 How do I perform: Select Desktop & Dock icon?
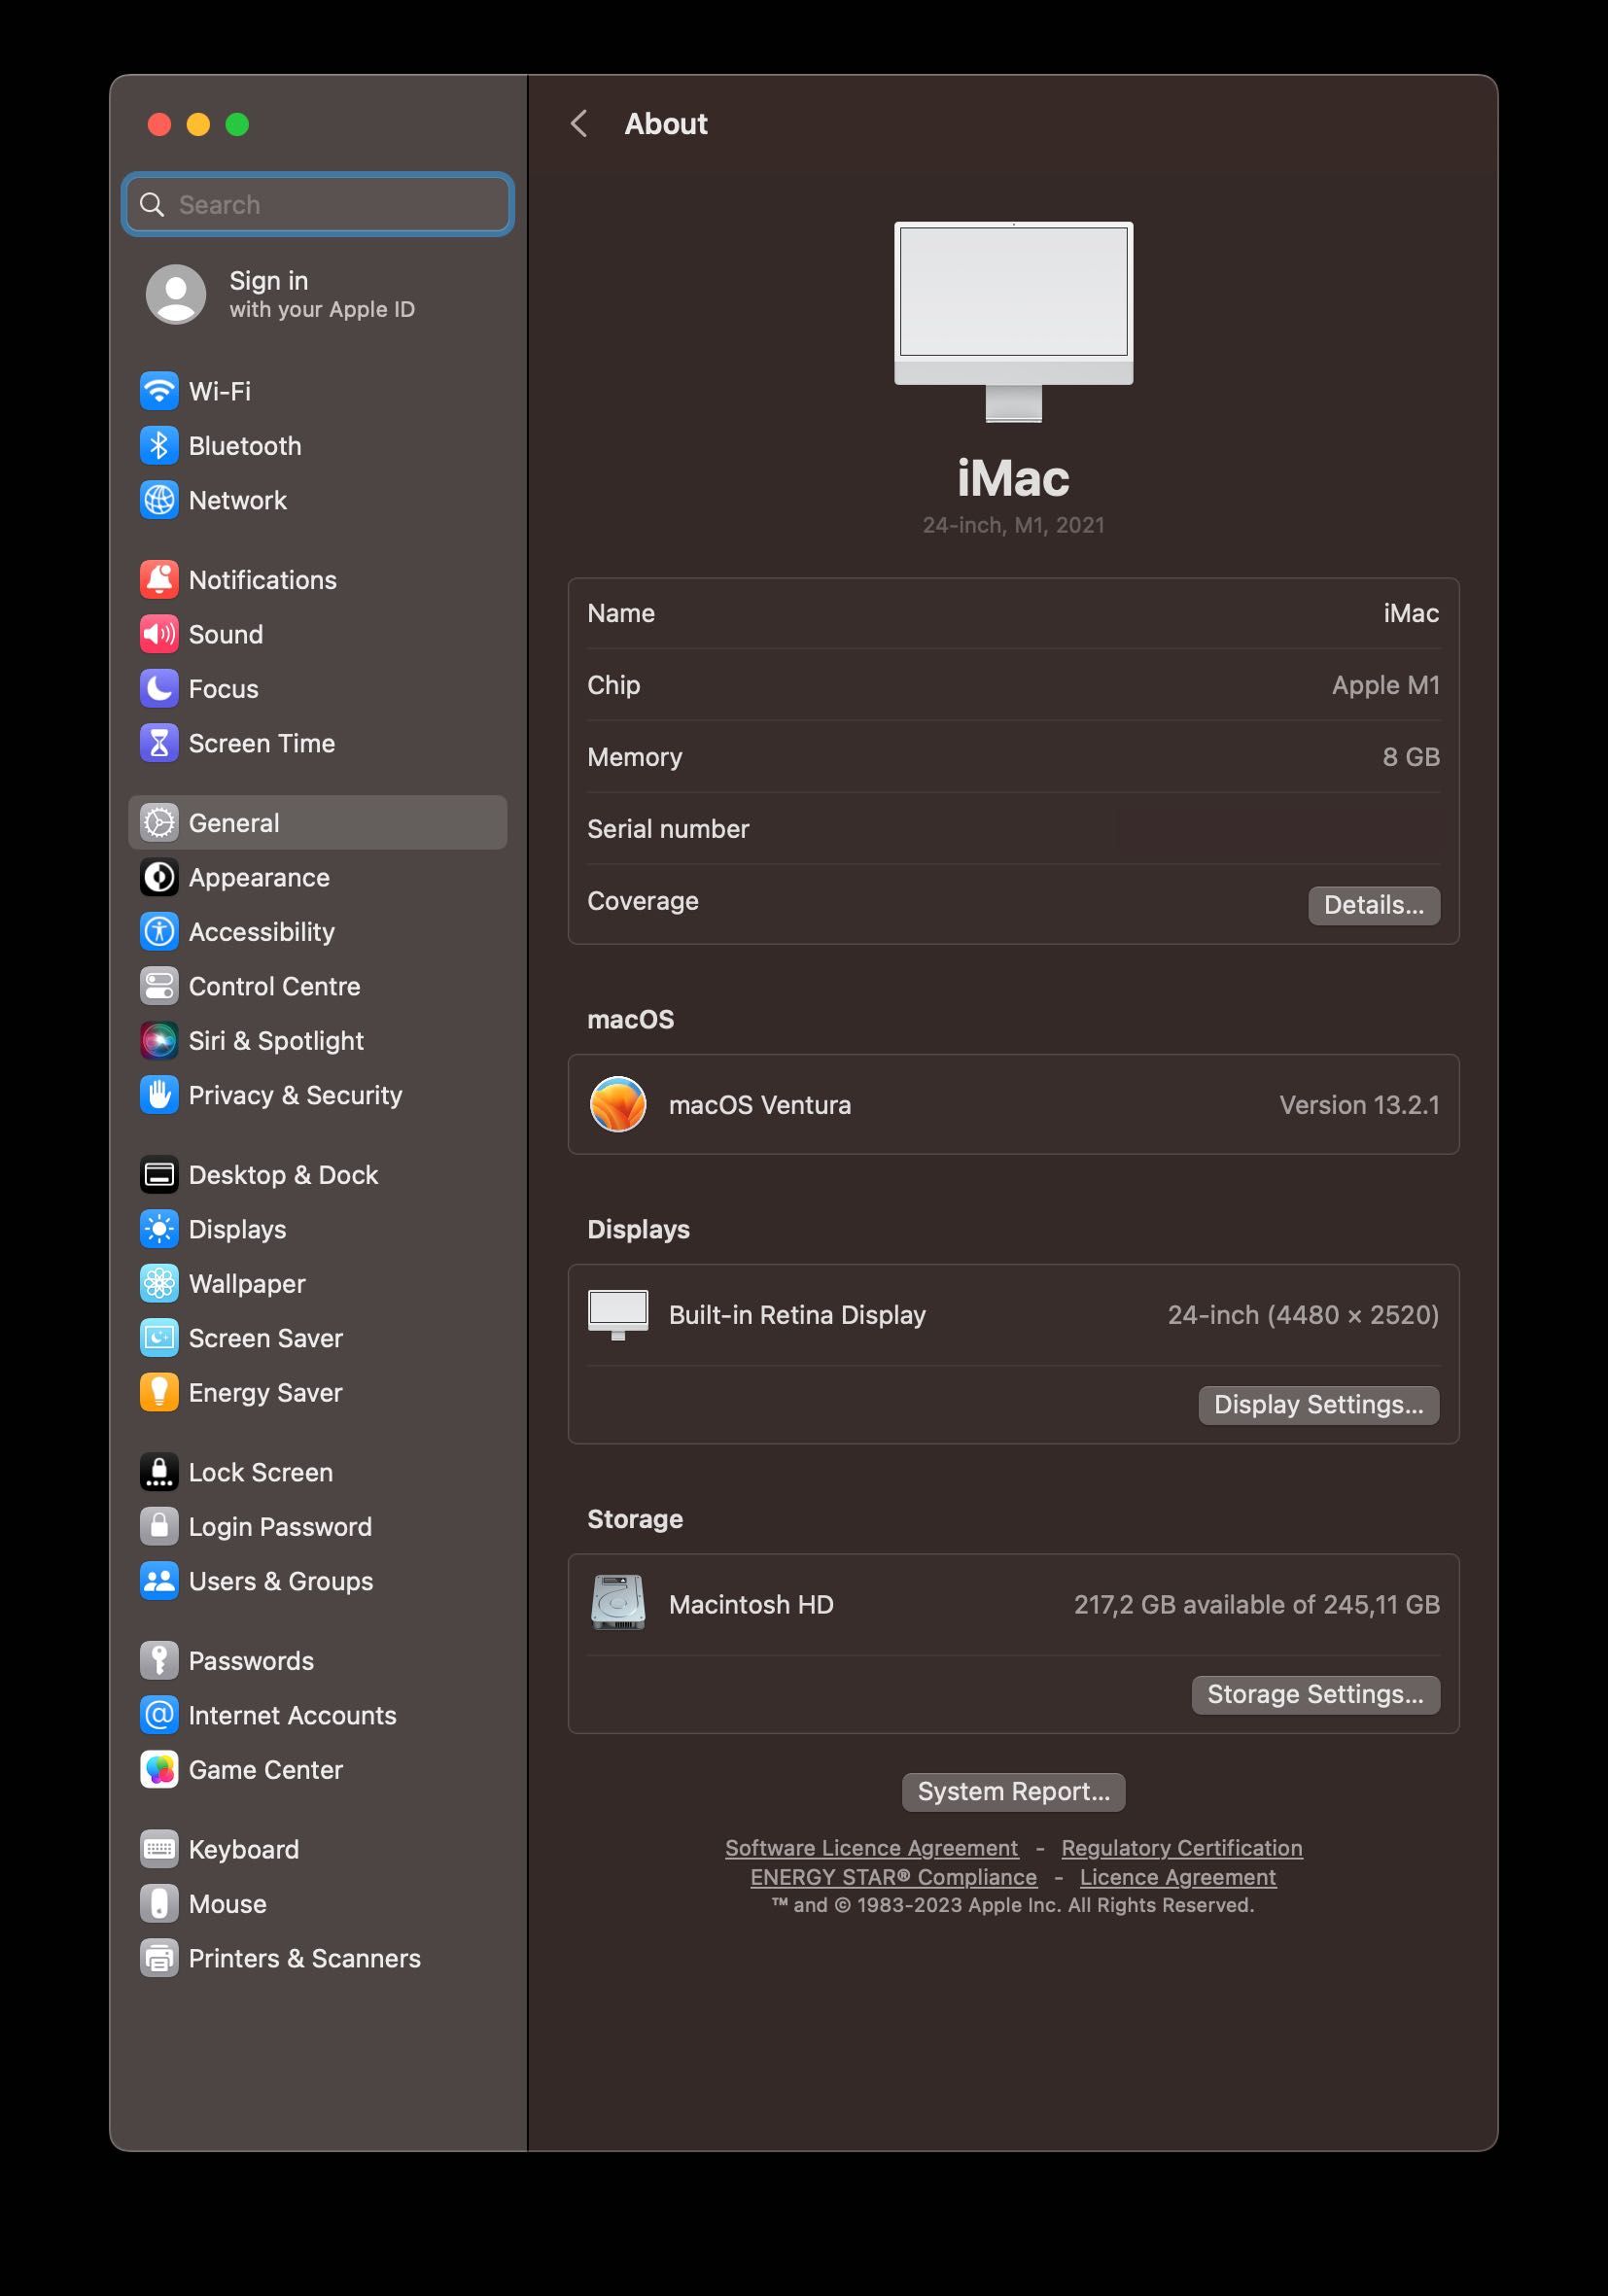pos(159,1175)
